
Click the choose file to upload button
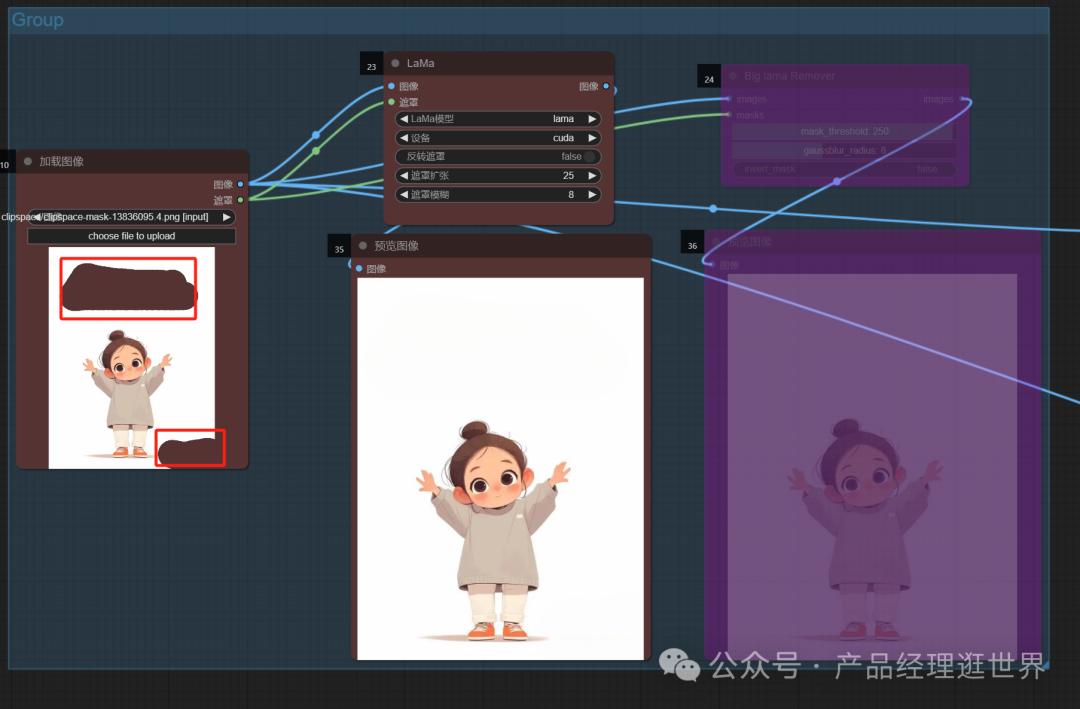click(130, 236)
